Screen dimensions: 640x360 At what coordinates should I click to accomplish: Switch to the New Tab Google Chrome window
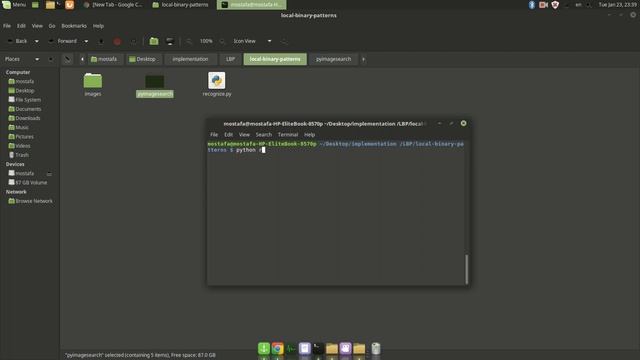(113, 5)
